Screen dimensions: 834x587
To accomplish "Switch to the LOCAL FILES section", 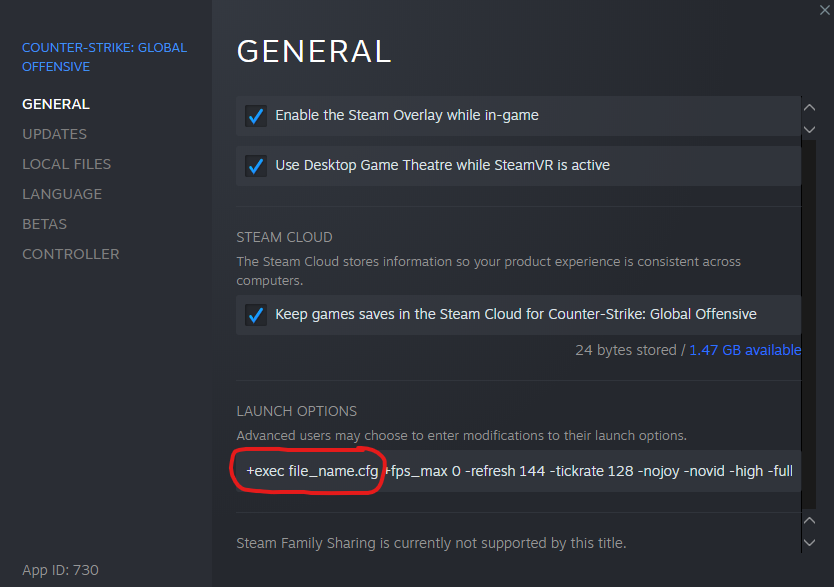I will pos(66,164).
